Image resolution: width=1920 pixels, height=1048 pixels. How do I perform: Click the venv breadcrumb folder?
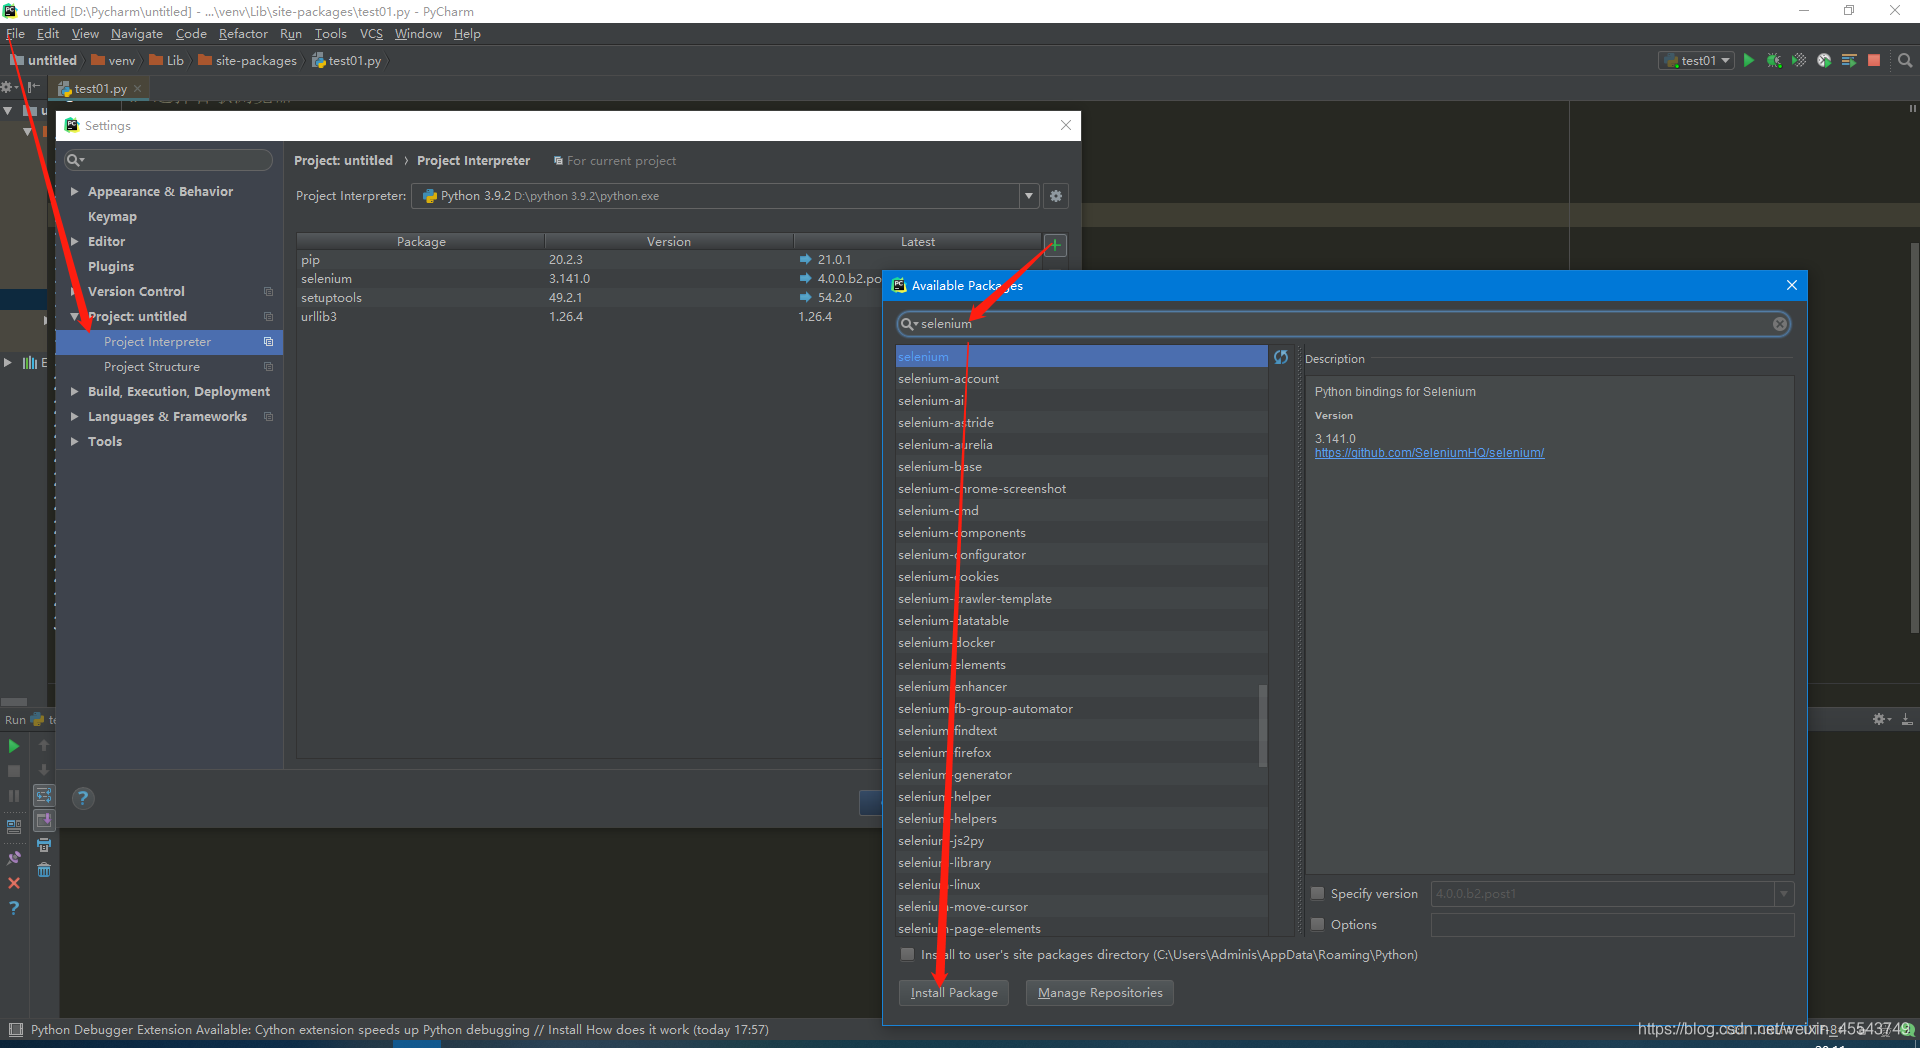113,61
